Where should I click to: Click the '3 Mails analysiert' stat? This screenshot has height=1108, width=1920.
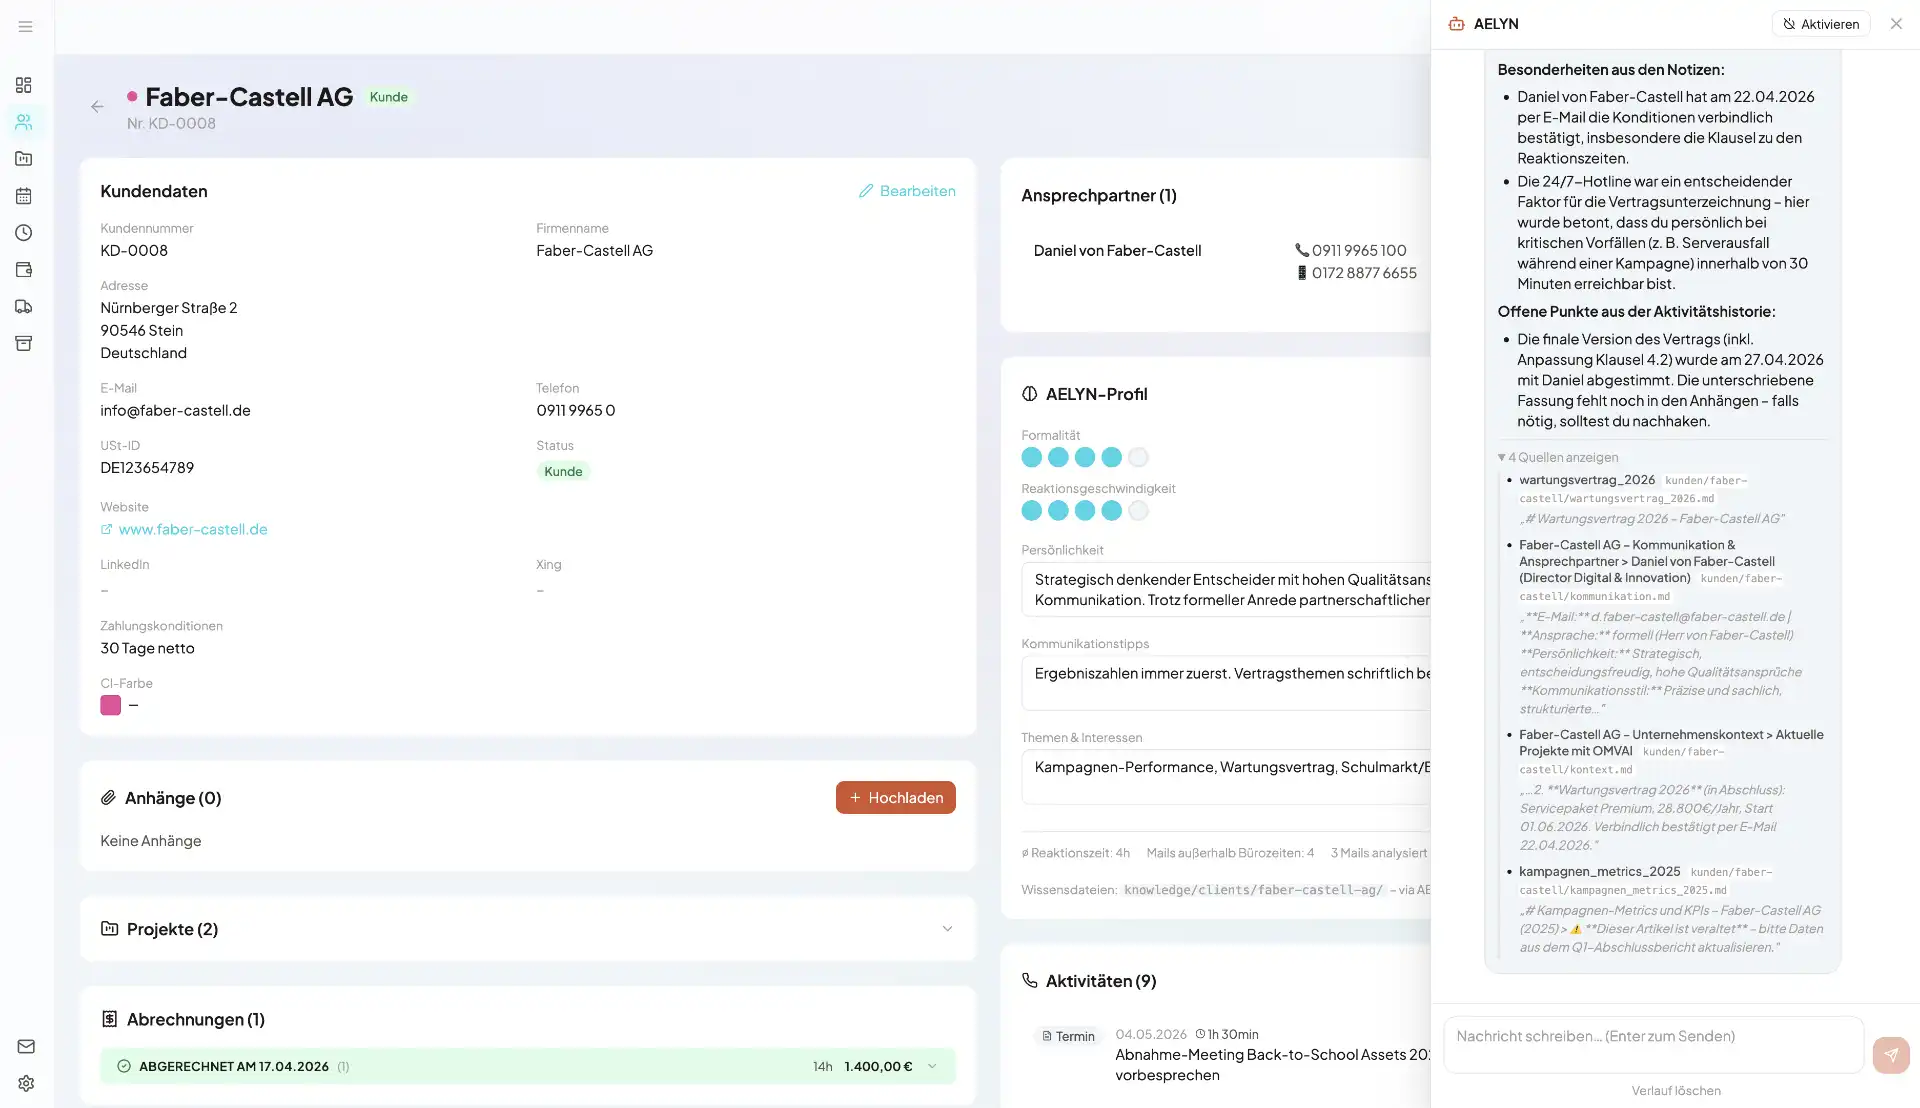coord(1379,853)
